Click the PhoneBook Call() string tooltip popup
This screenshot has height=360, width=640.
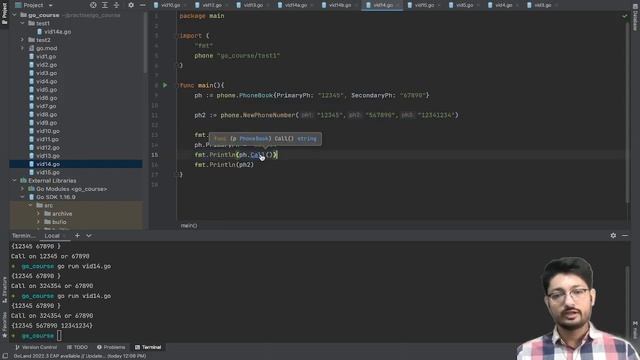coord(265,139)
